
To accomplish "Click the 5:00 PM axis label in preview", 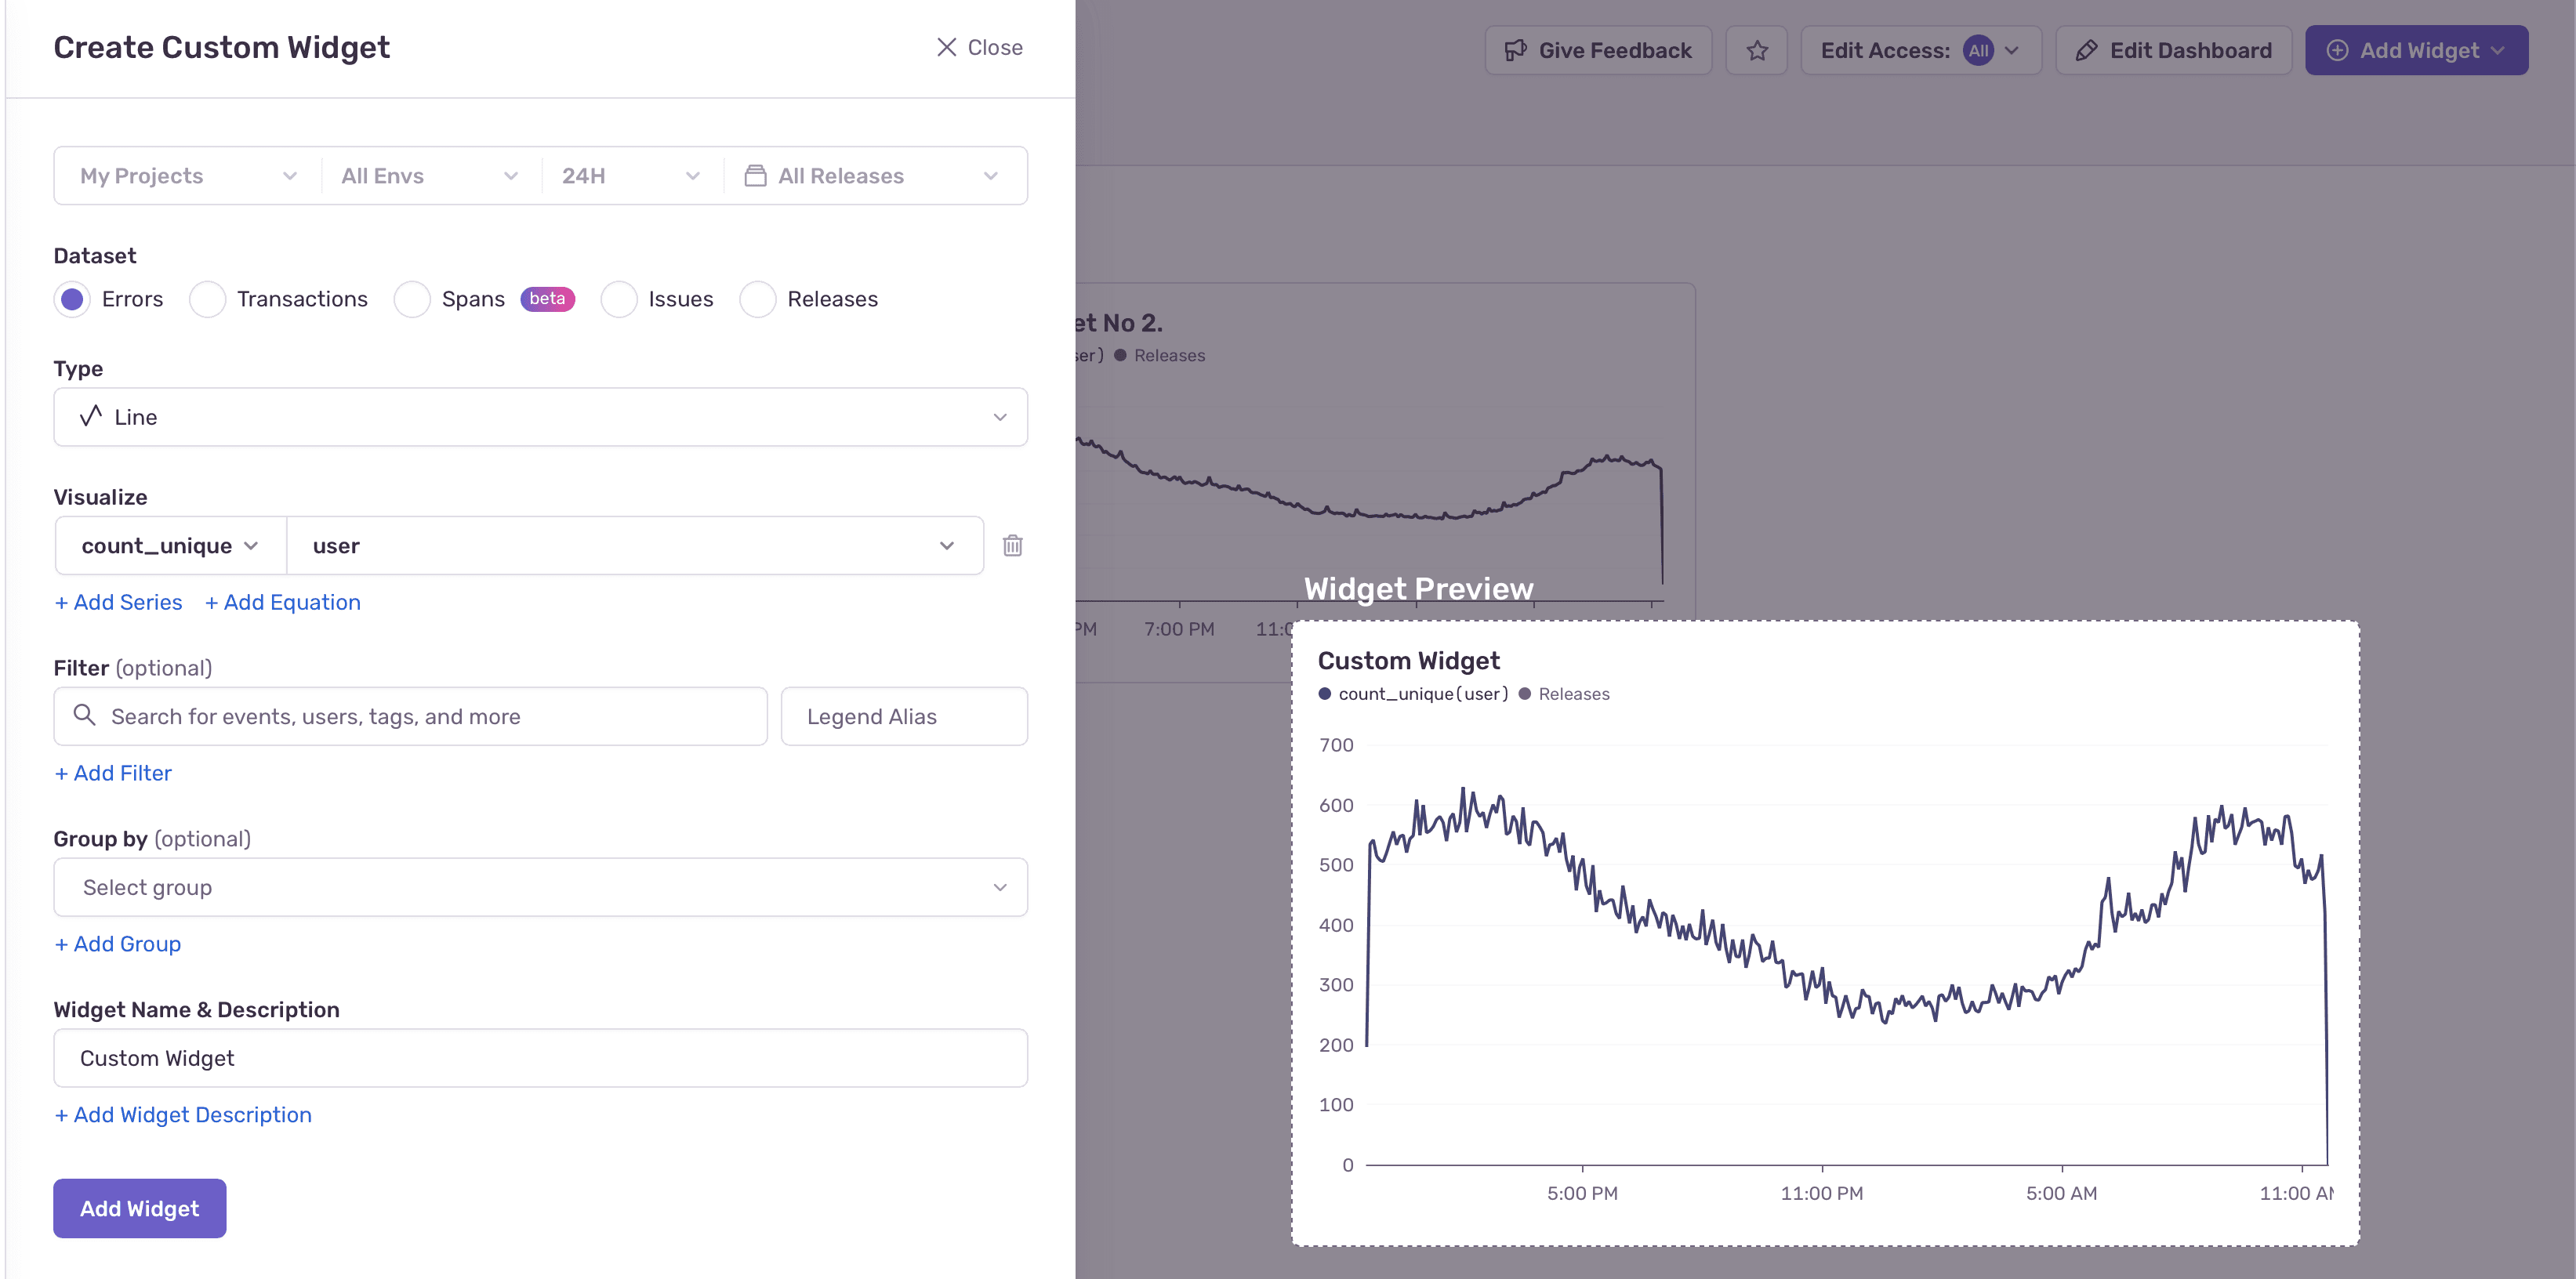I will [1582, 1193].
